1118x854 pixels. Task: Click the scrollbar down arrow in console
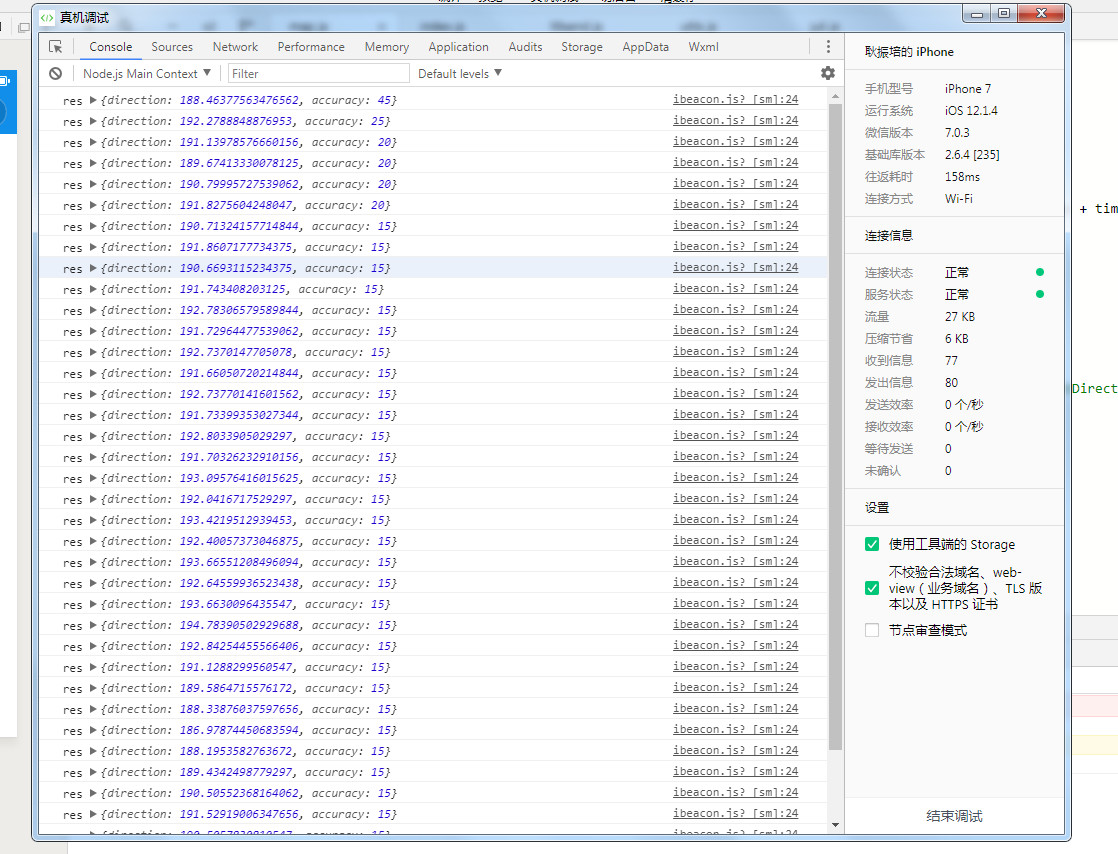pos(836,824)
